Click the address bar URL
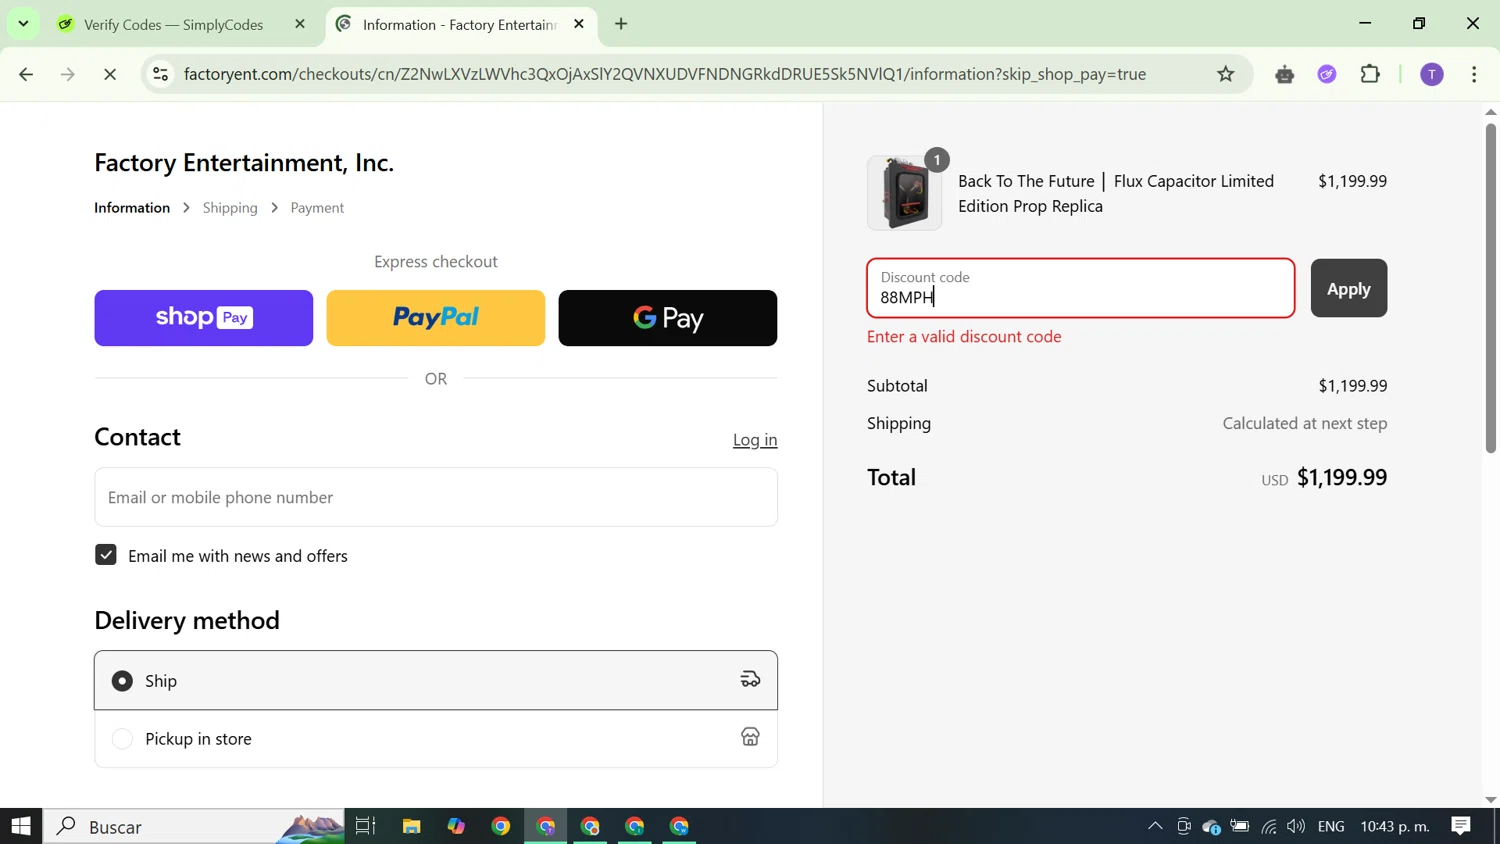Screen dimensions: 1500x844 tap(665, 74)
